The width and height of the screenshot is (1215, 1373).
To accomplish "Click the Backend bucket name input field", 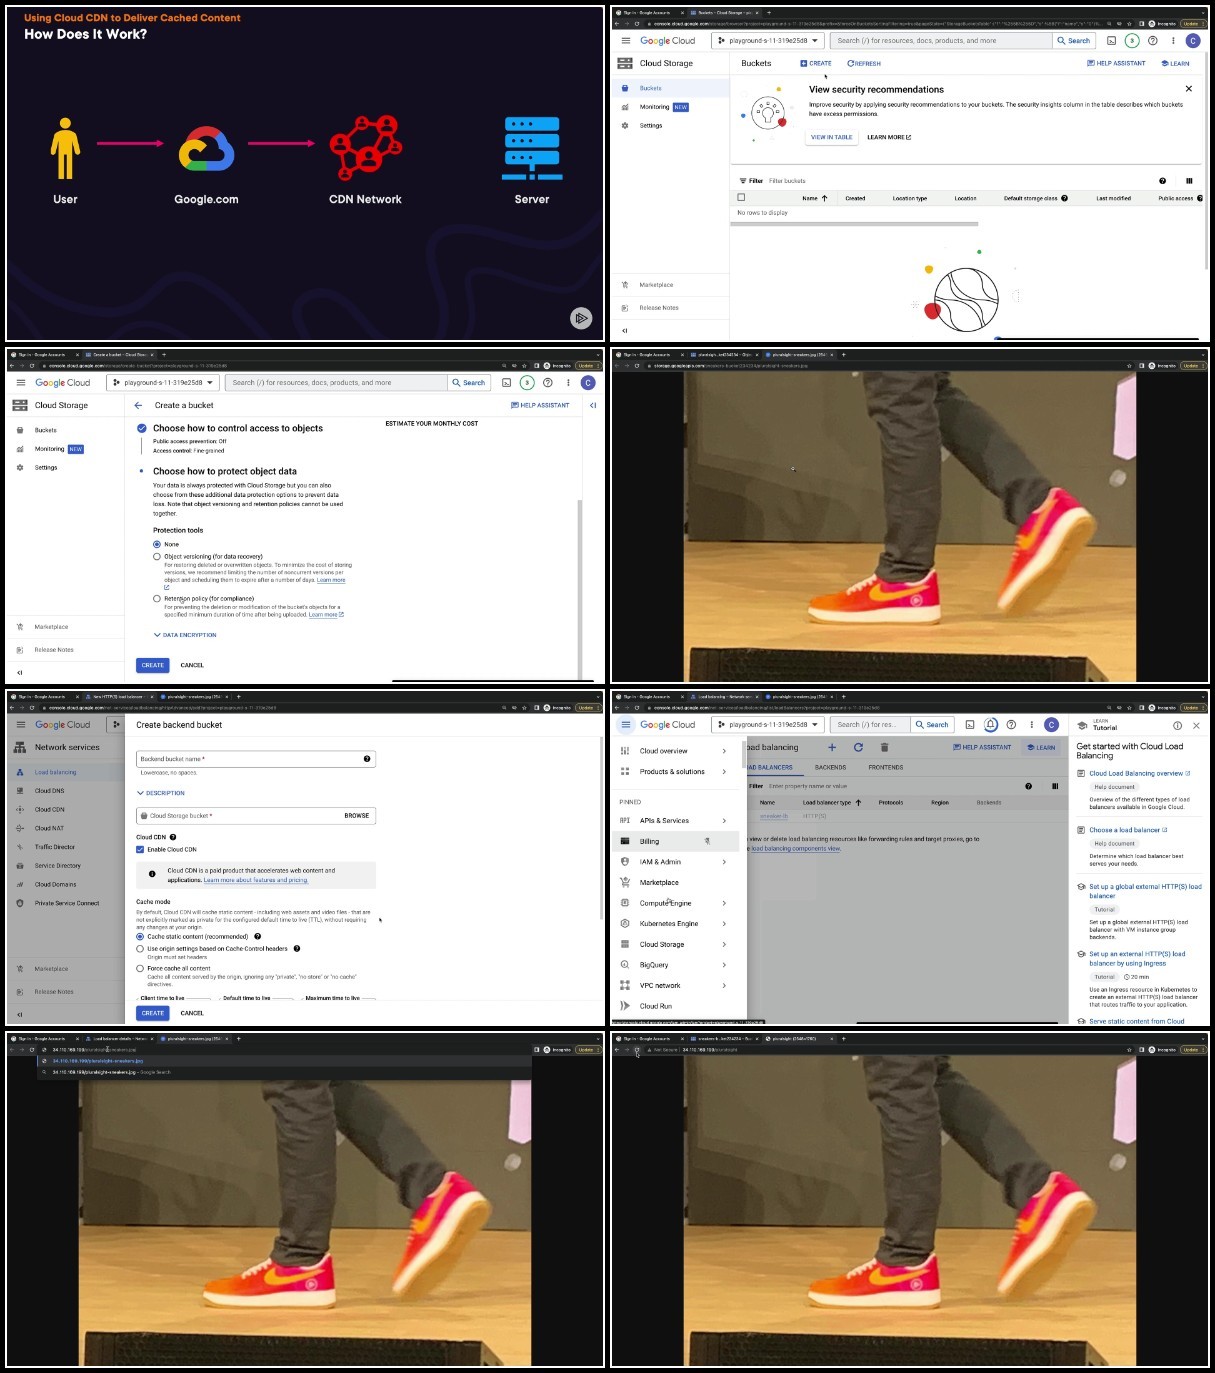I will [x=256, y=759].
